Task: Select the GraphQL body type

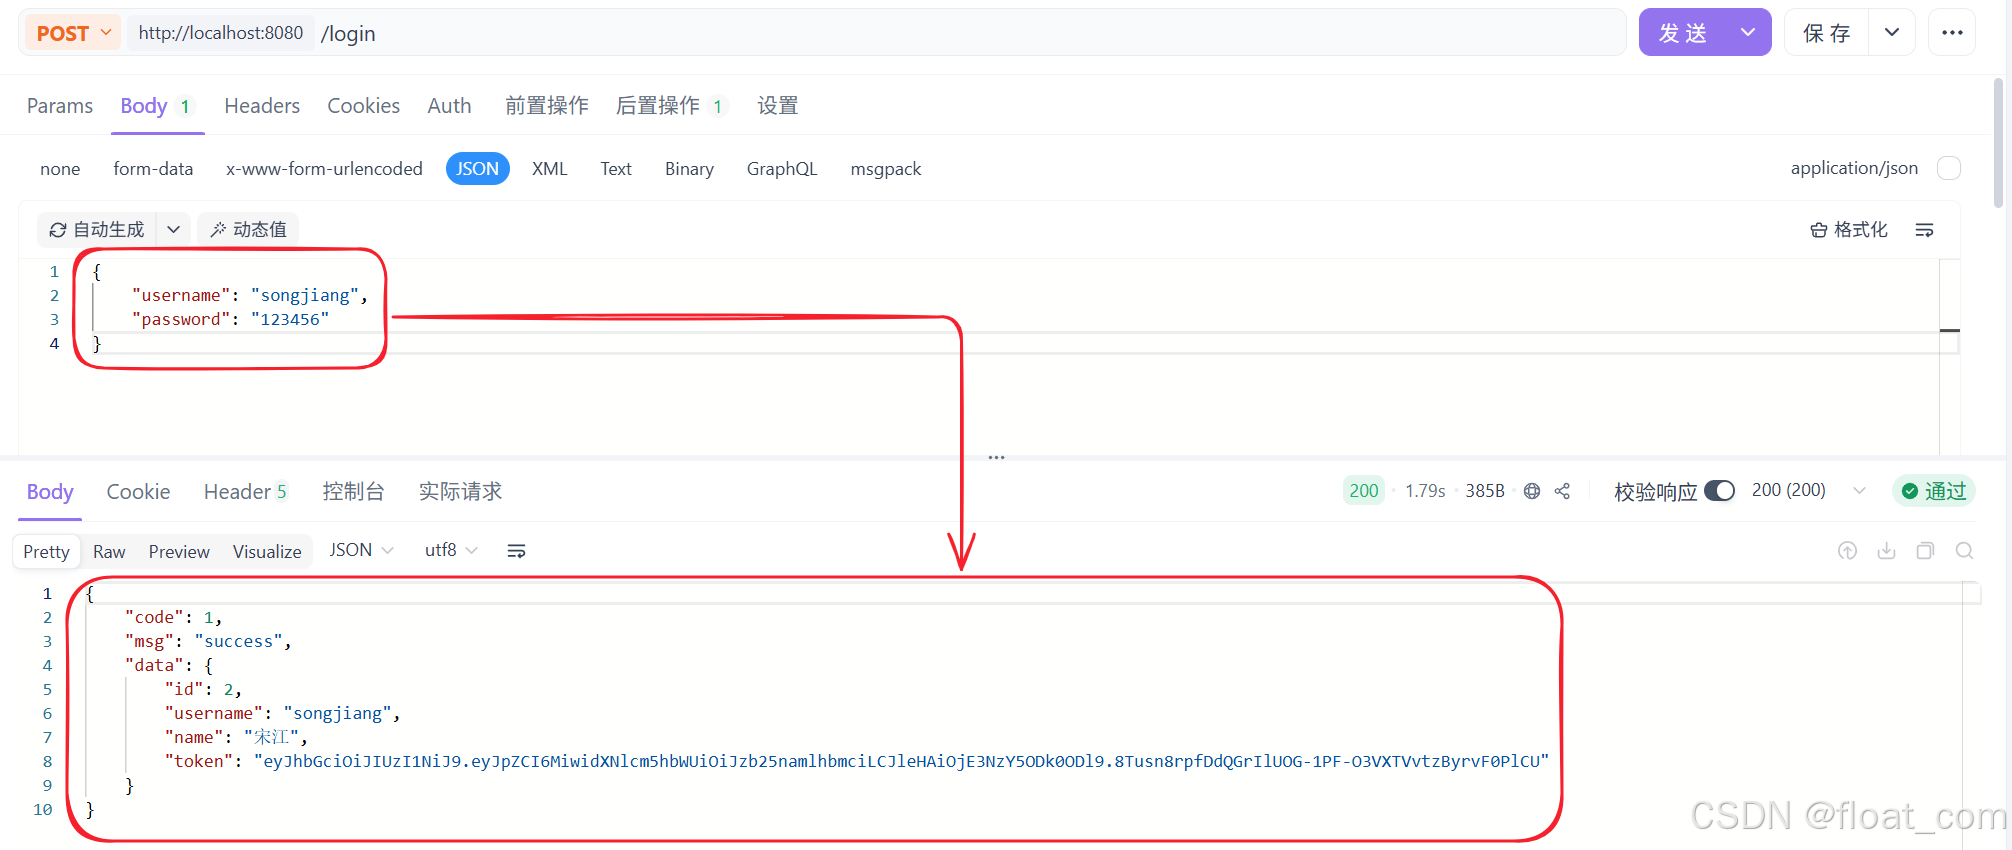Action: pos(782,169)
